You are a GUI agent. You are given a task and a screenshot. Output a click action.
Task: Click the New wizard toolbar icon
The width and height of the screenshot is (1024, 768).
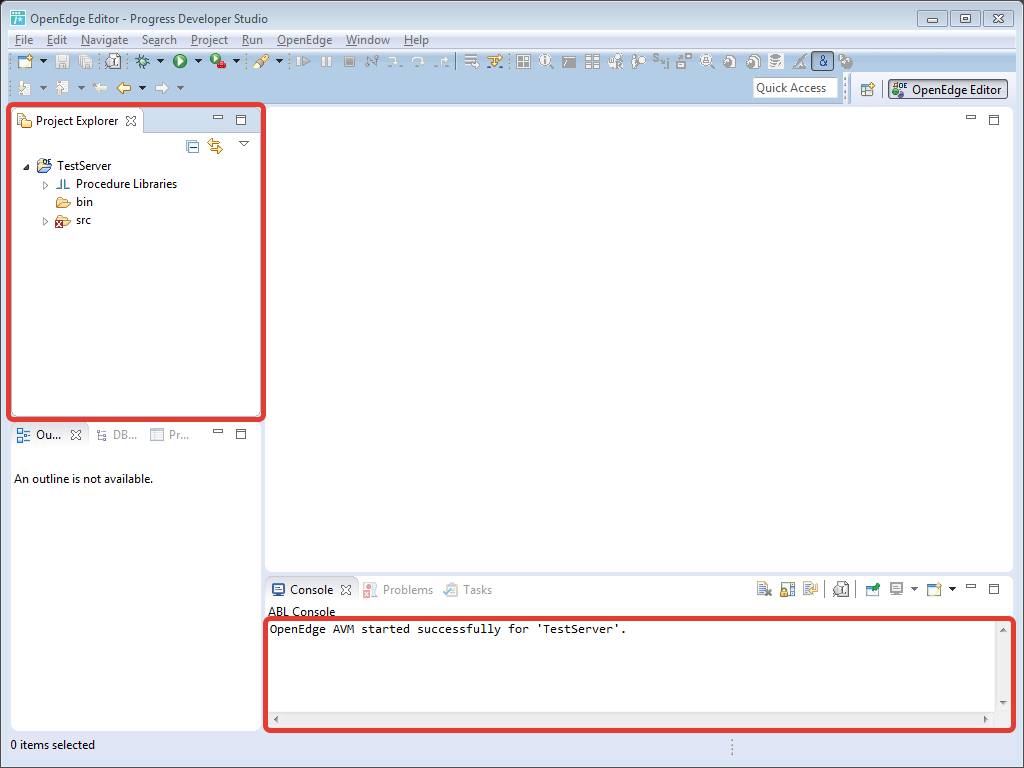25,61
